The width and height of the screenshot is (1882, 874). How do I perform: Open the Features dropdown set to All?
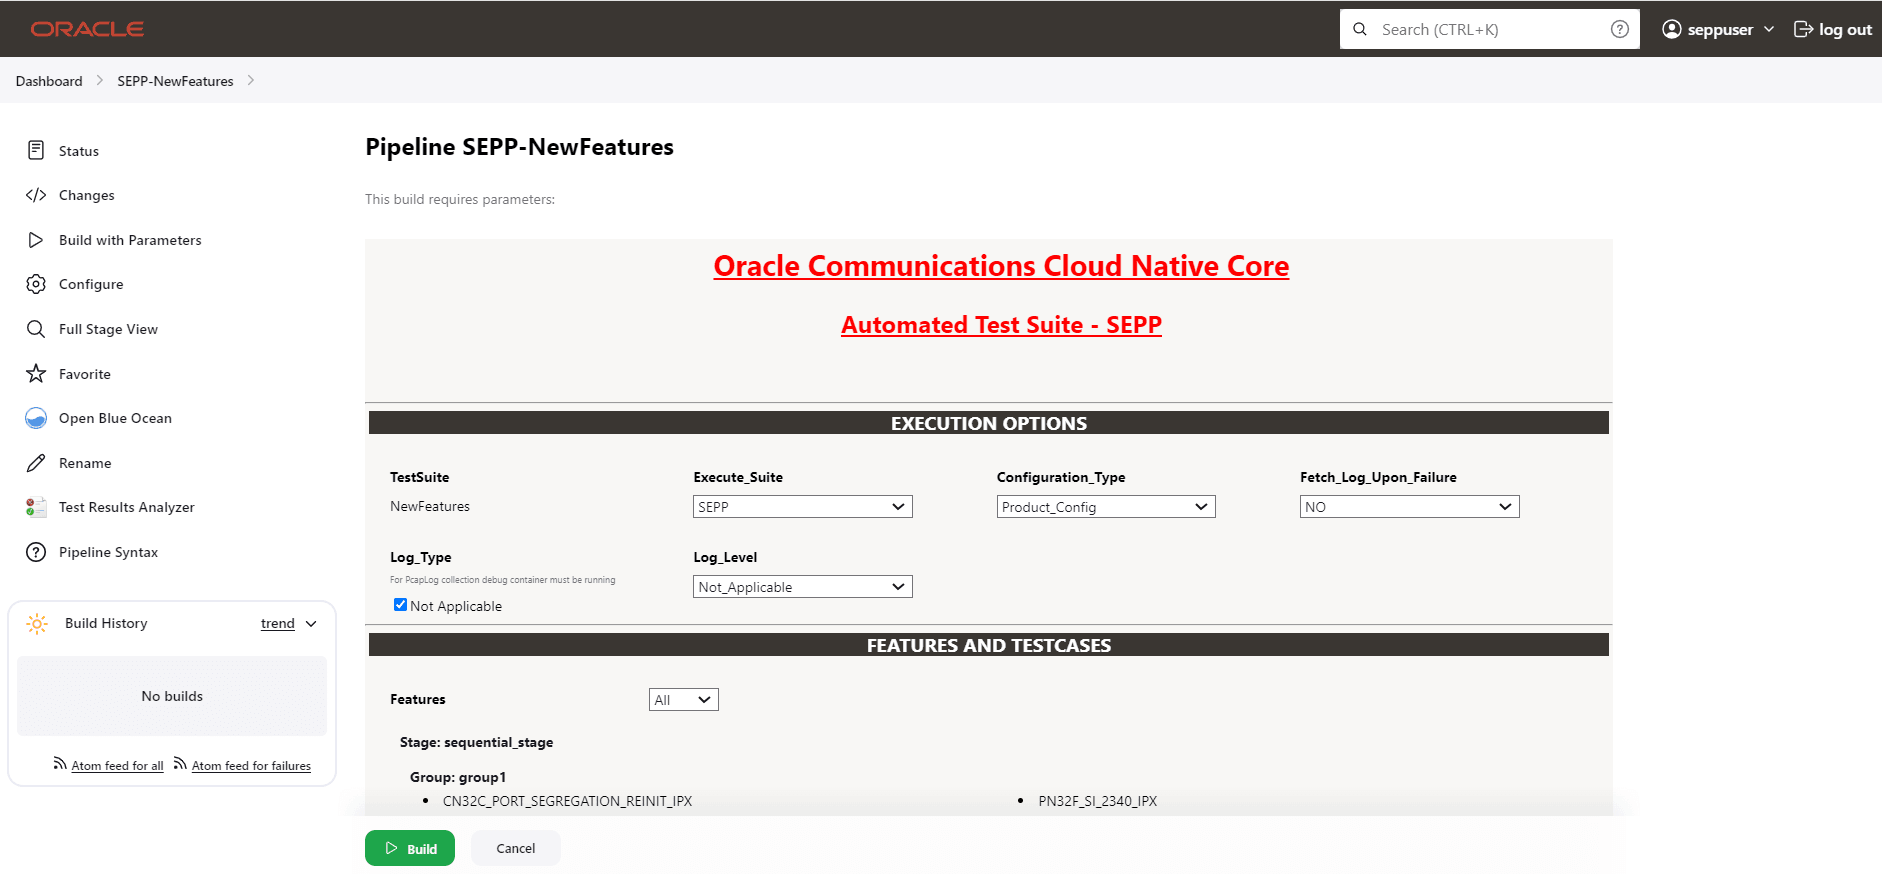(x=684, y=700)
